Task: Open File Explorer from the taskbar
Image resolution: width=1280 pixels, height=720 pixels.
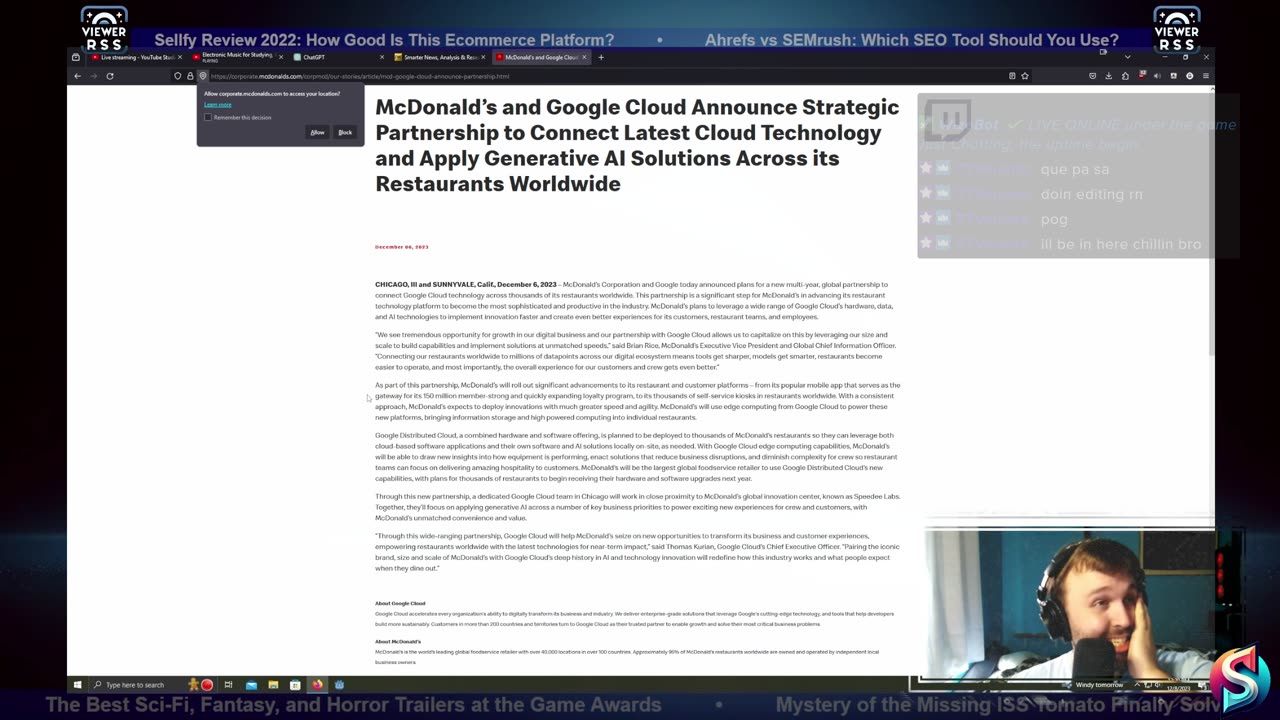Action: point(273,685)
